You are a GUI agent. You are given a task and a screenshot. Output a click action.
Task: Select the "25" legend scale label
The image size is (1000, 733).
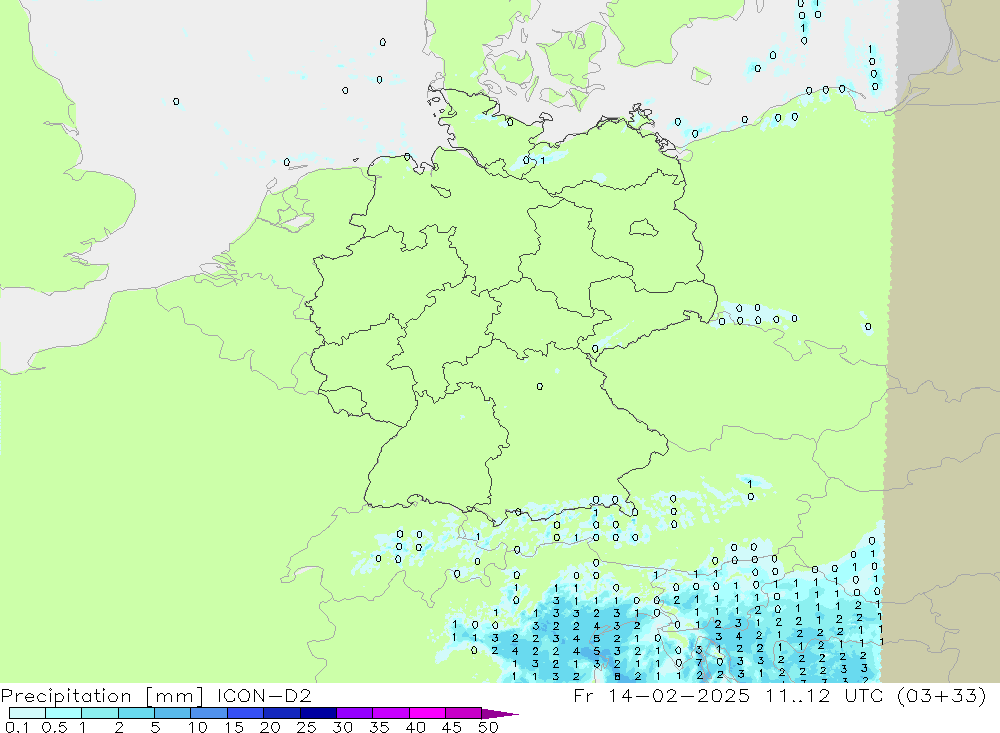click(306, 727)
